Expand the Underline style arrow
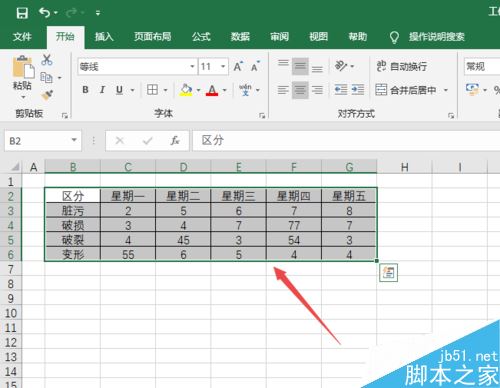The width and height of the screenshot is (500, 388). (x=132, y=90)
